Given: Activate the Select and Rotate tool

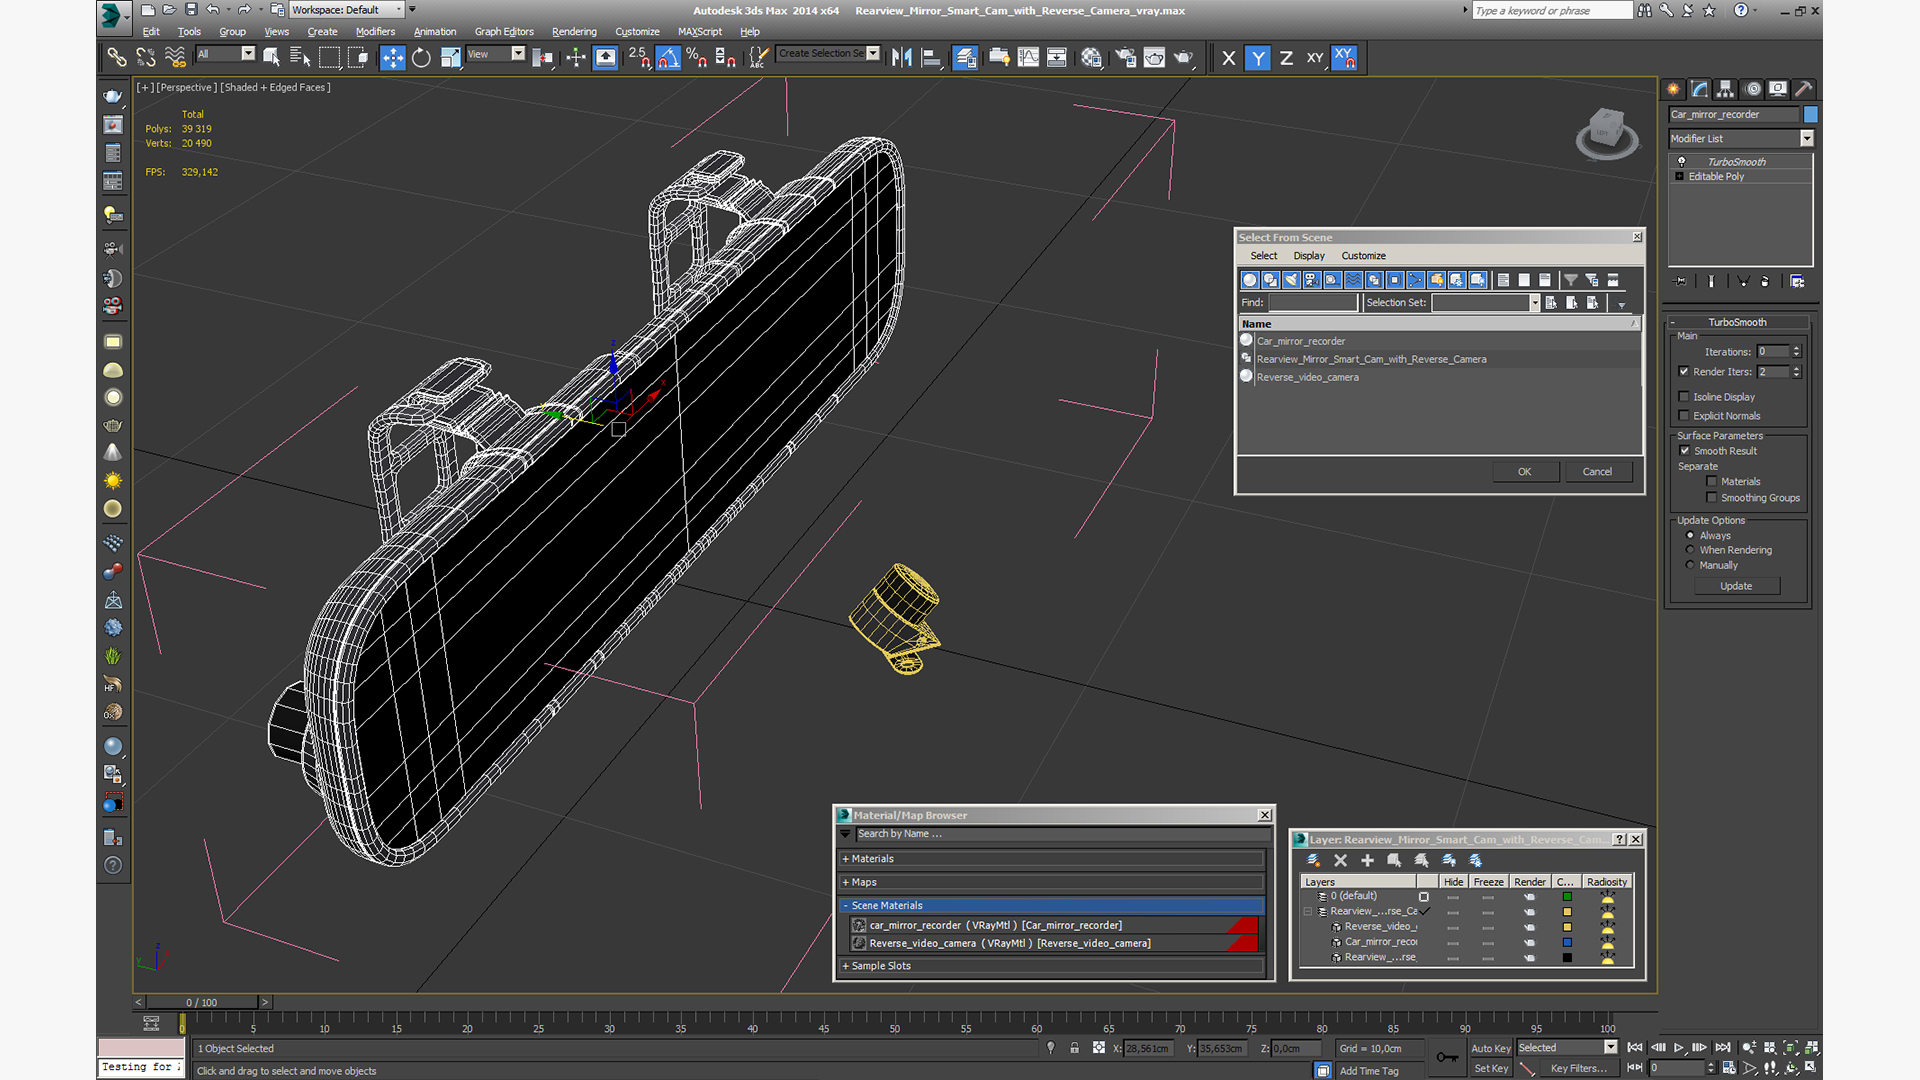Looking at the screenshot, I should pos(422,58).
